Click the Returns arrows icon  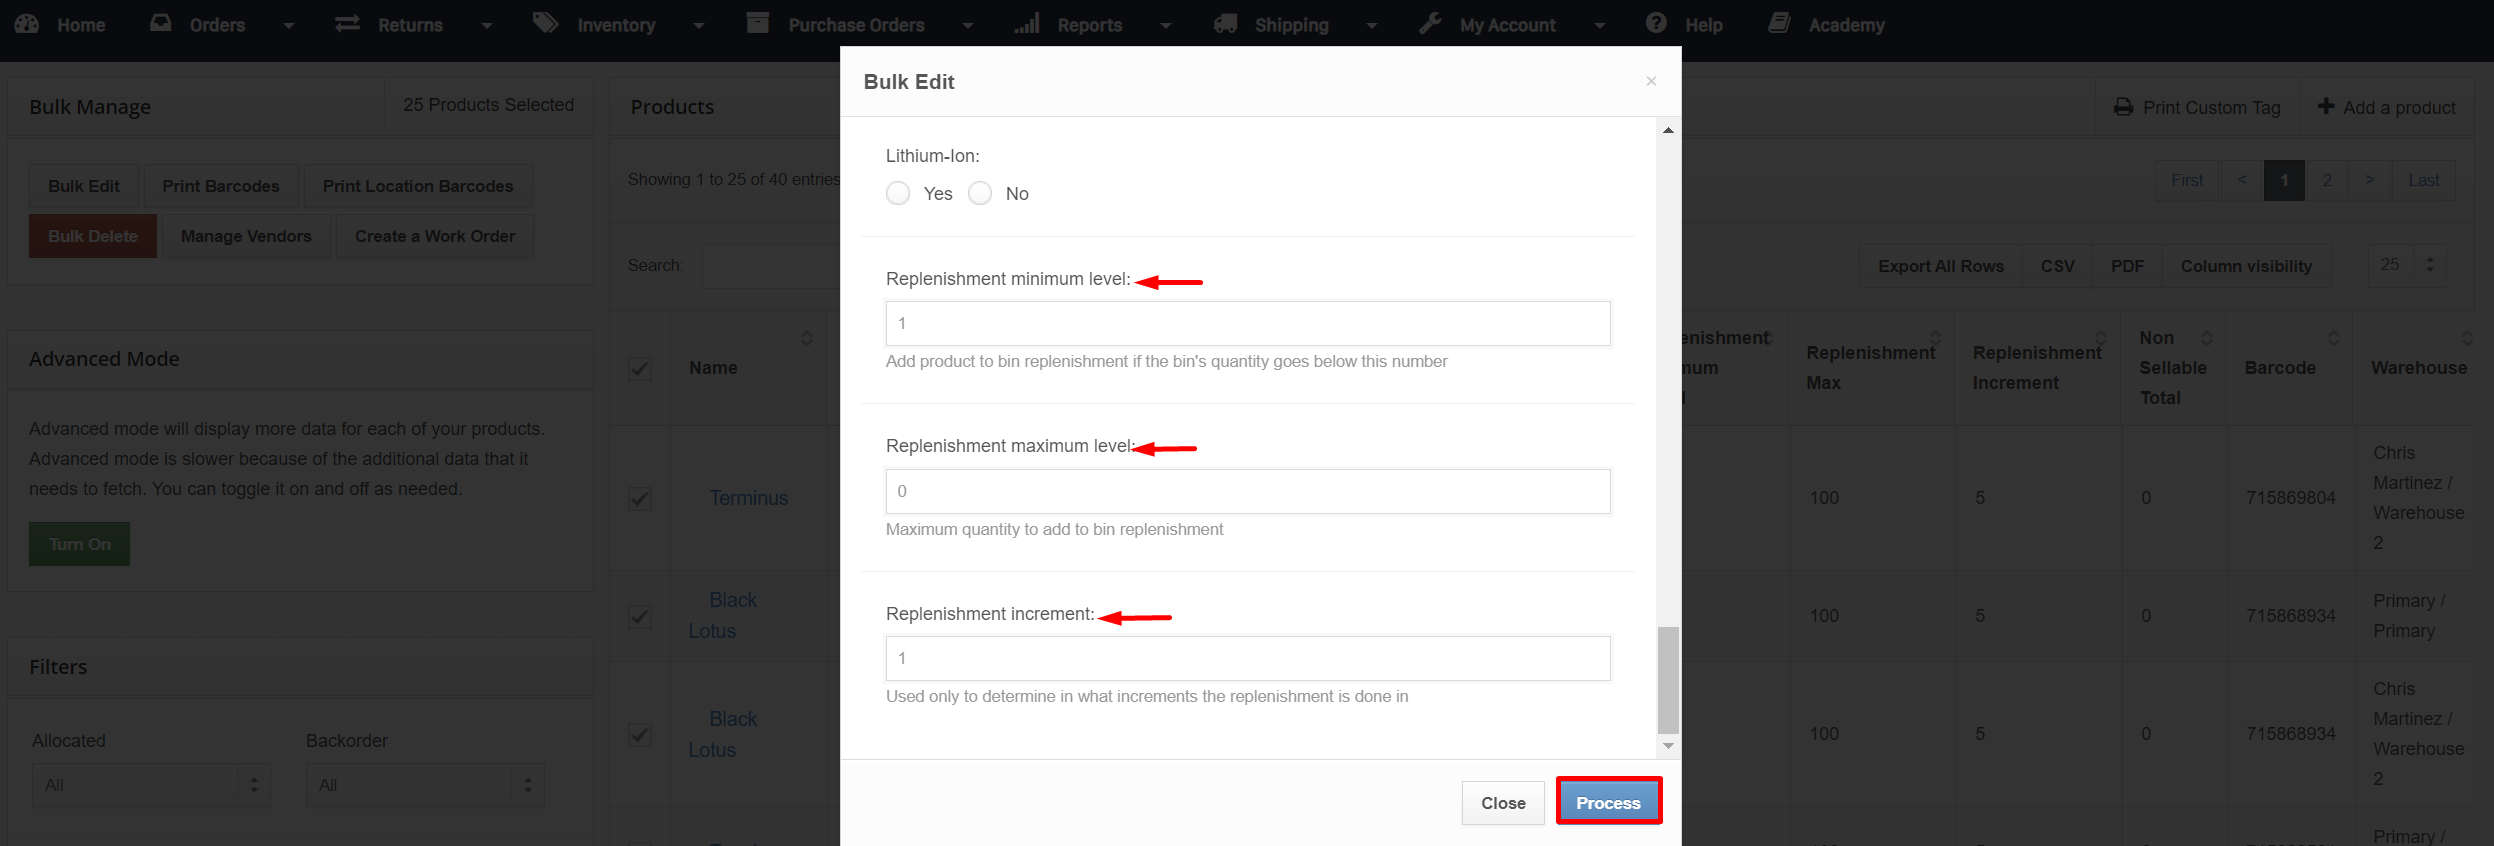347,23
